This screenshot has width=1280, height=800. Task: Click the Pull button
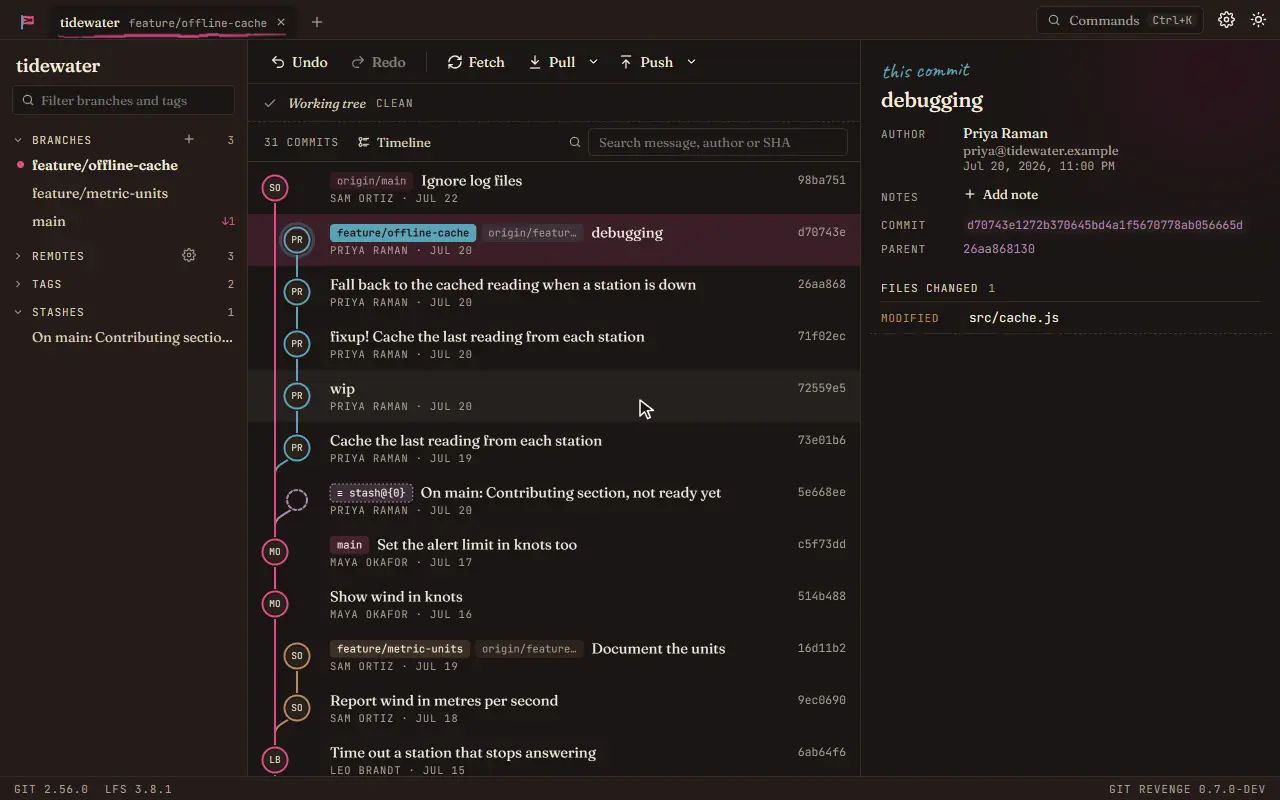(x=552, y=62)
